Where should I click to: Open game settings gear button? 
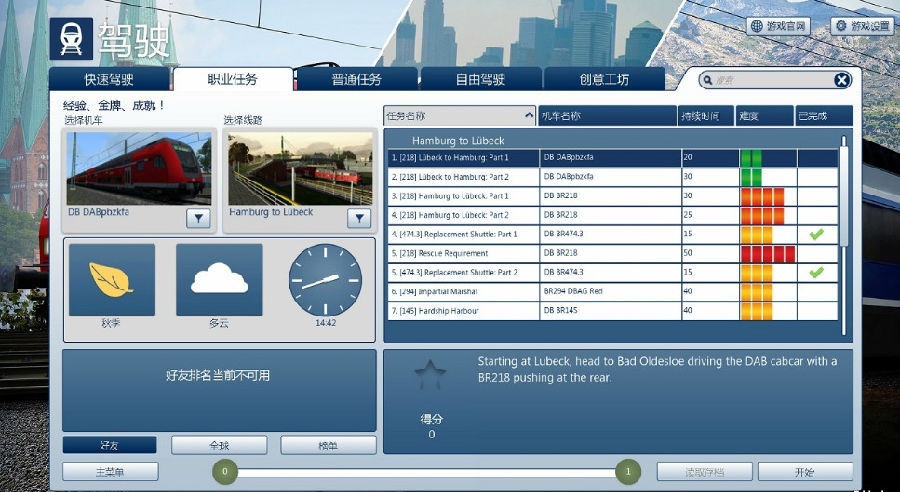862,26
